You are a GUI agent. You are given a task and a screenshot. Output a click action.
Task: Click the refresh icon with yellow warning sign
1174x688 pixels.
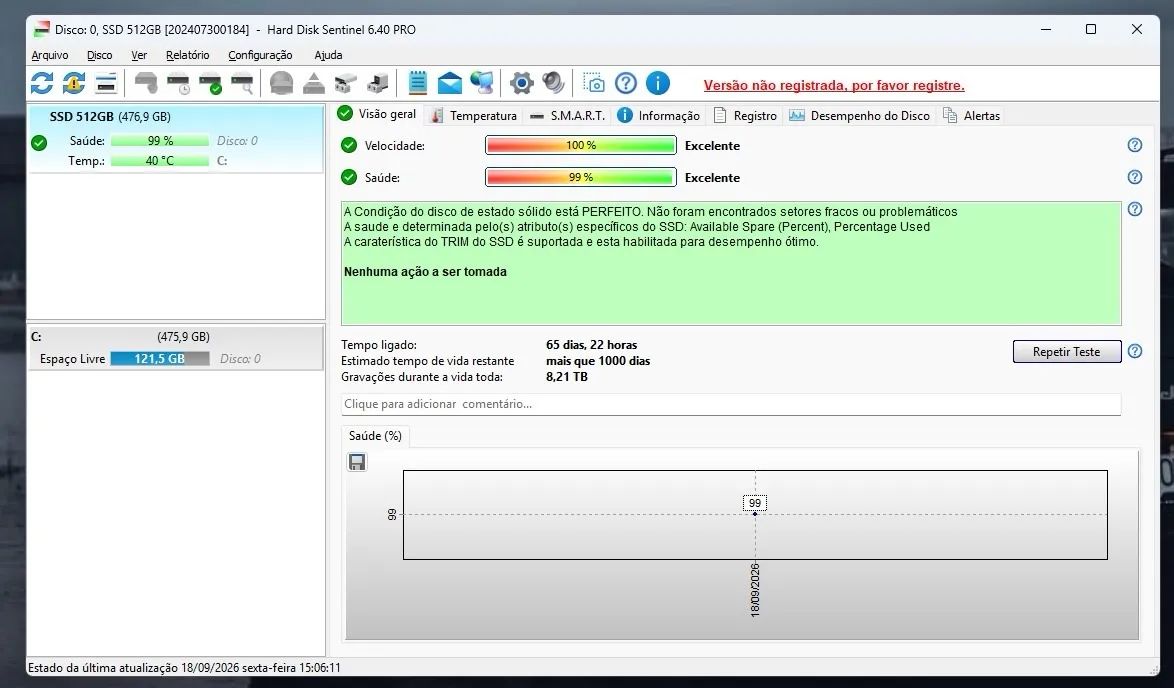coord(73,83)
